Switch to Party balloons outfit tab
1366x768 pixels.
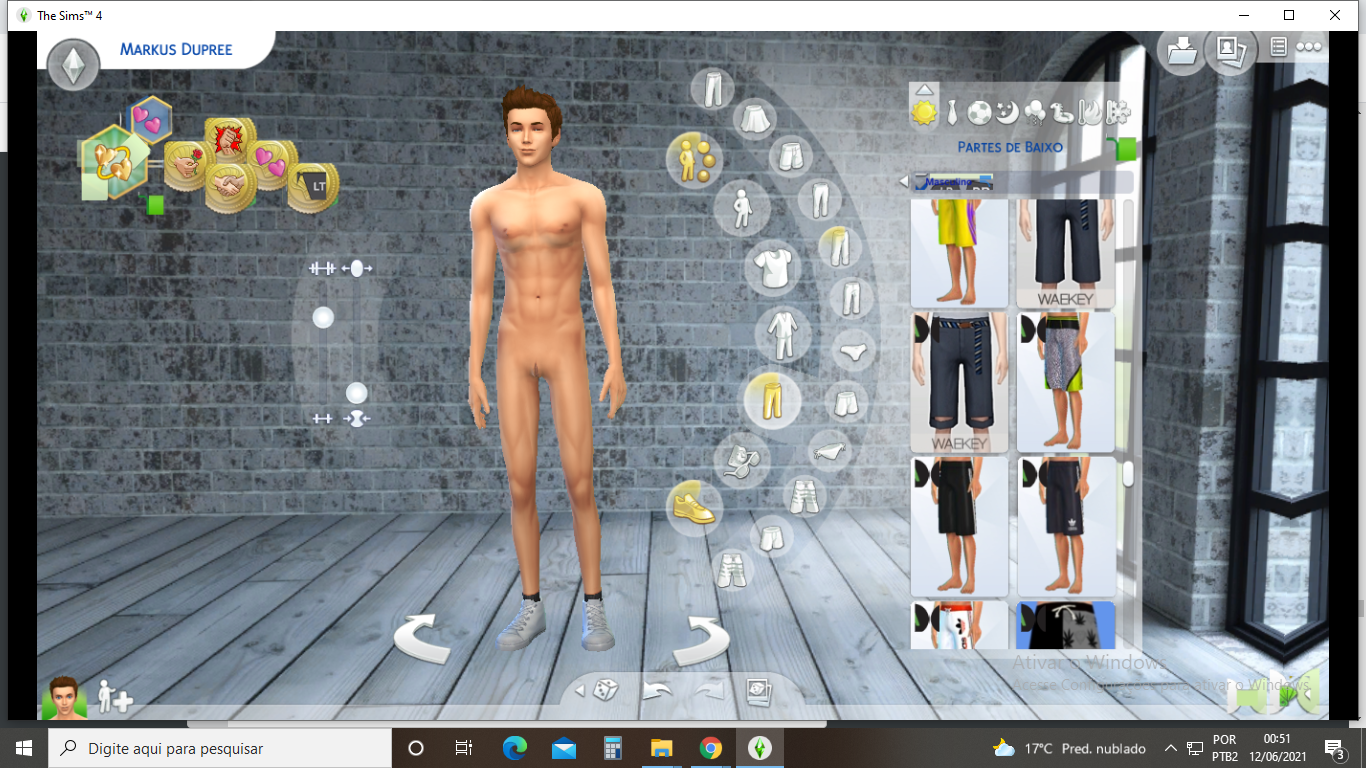coord(1037,113)
